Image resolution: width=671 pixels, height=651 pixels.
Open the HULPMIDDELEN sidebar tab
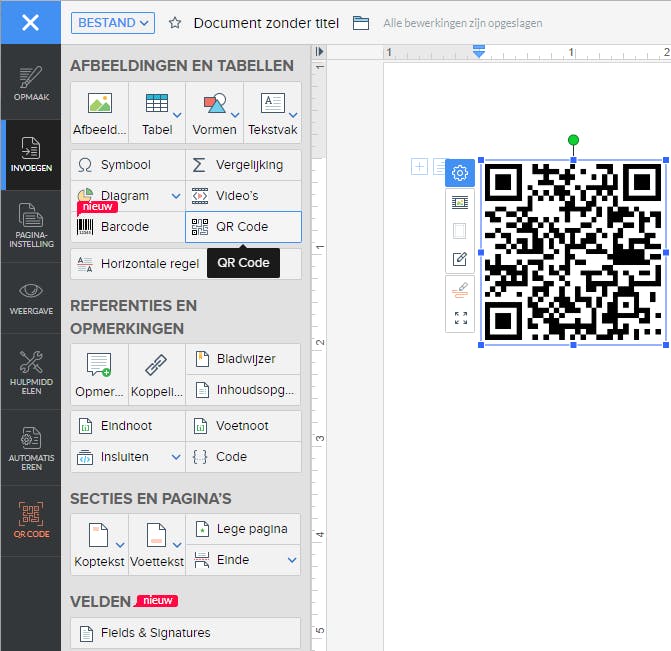(x=31, y=372)
